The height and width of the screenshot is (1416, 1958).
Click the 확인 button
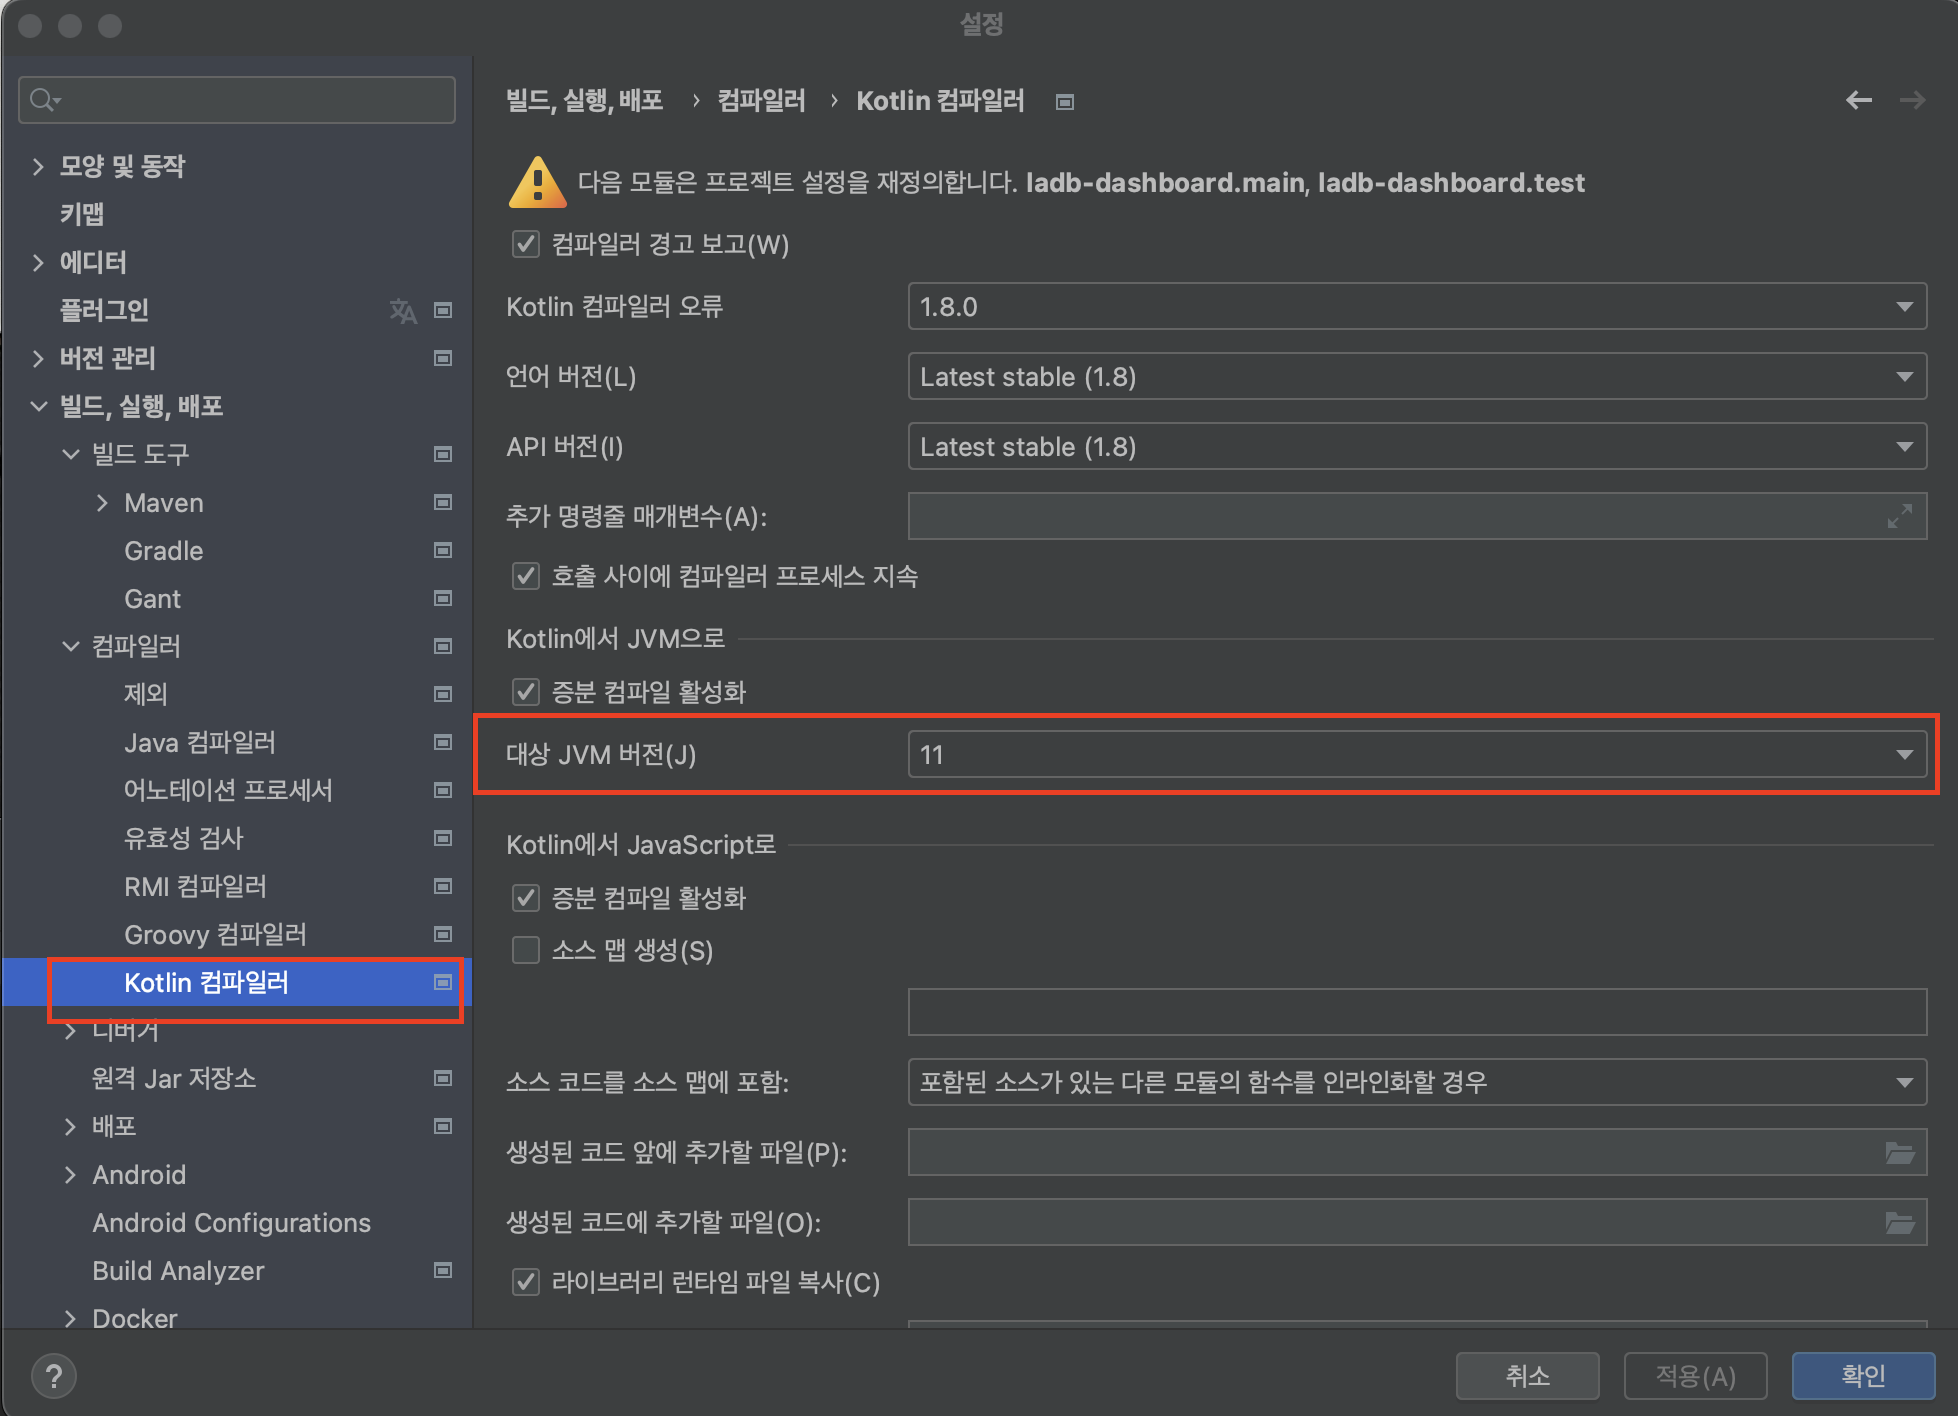(1862, 1376)
